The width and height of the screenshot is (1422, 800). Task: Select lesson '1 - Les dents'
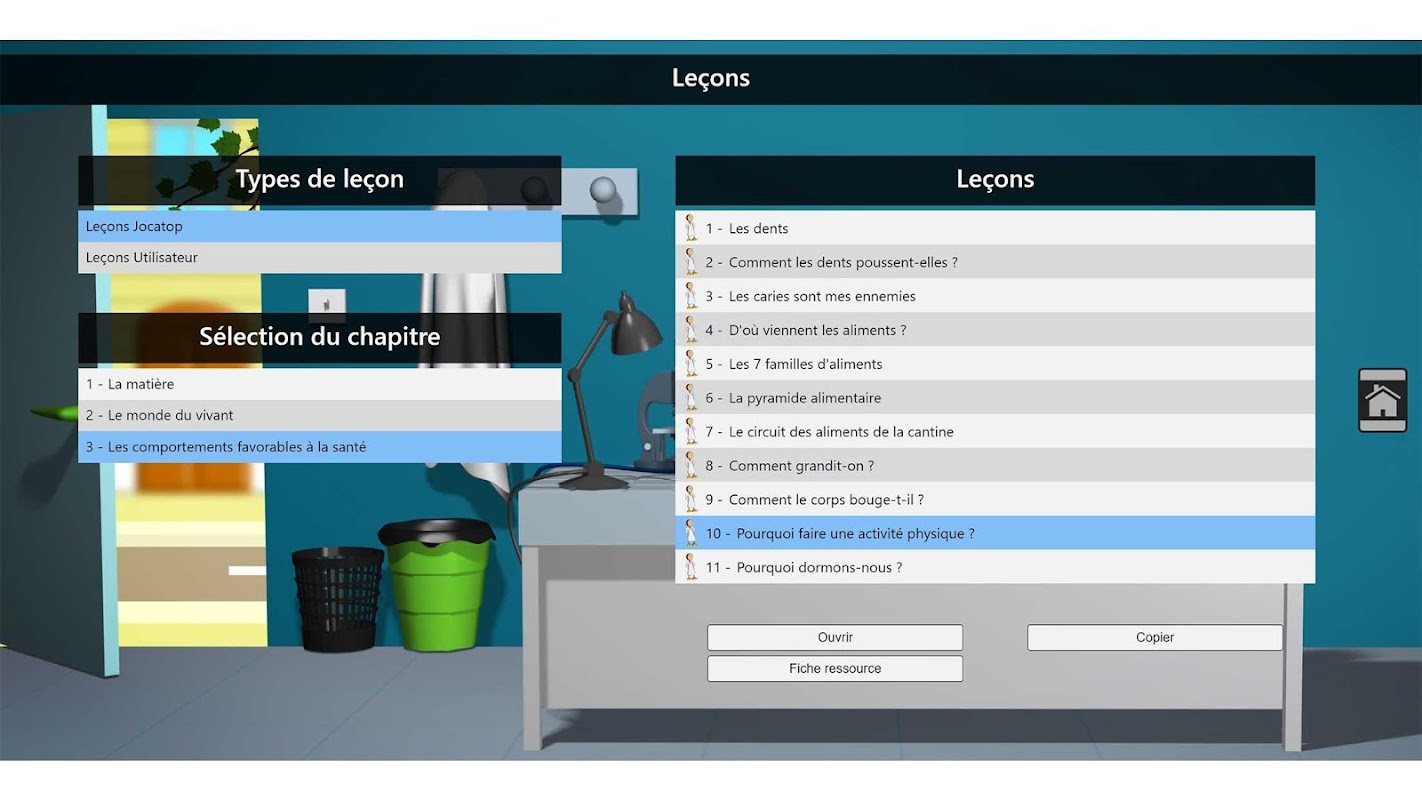pos(995,228)
